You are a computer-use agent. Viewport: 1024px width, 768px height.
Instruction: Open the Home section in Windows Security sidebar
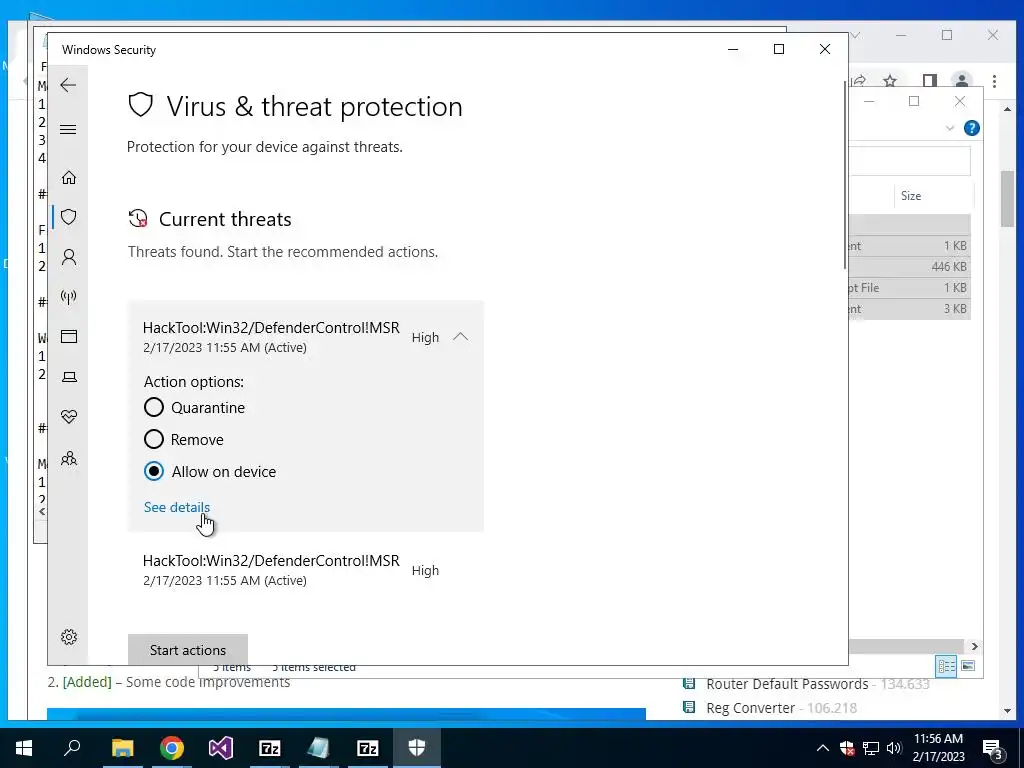(69, 178)
